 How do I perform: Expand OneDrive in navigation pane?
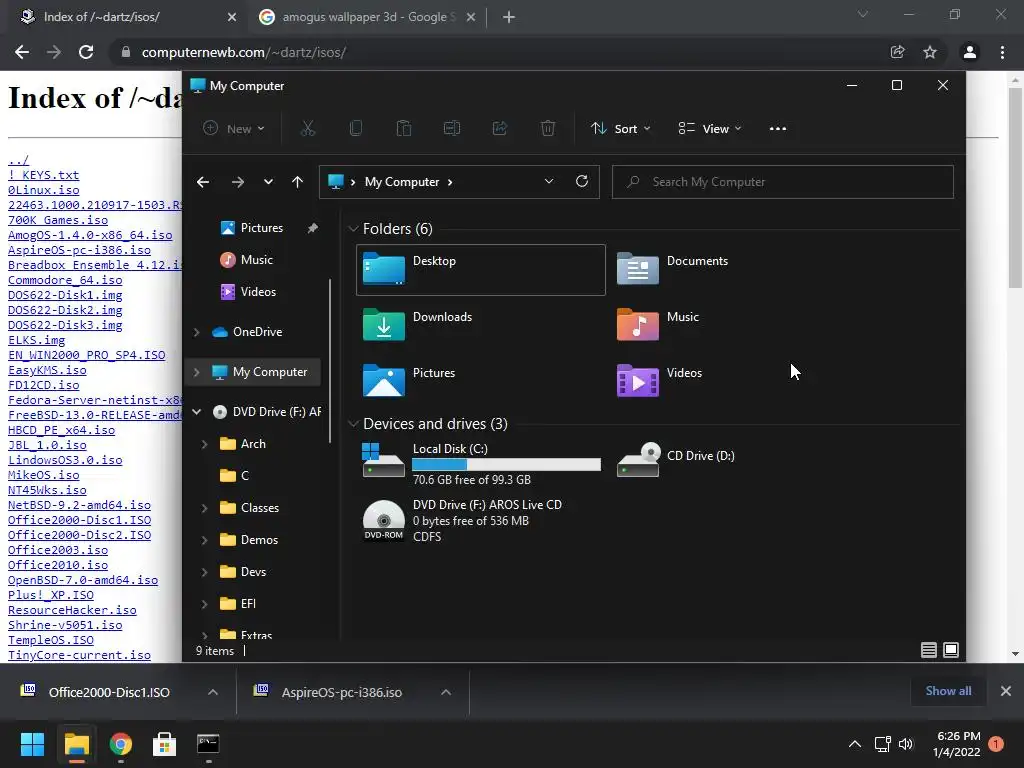[197, 332]
